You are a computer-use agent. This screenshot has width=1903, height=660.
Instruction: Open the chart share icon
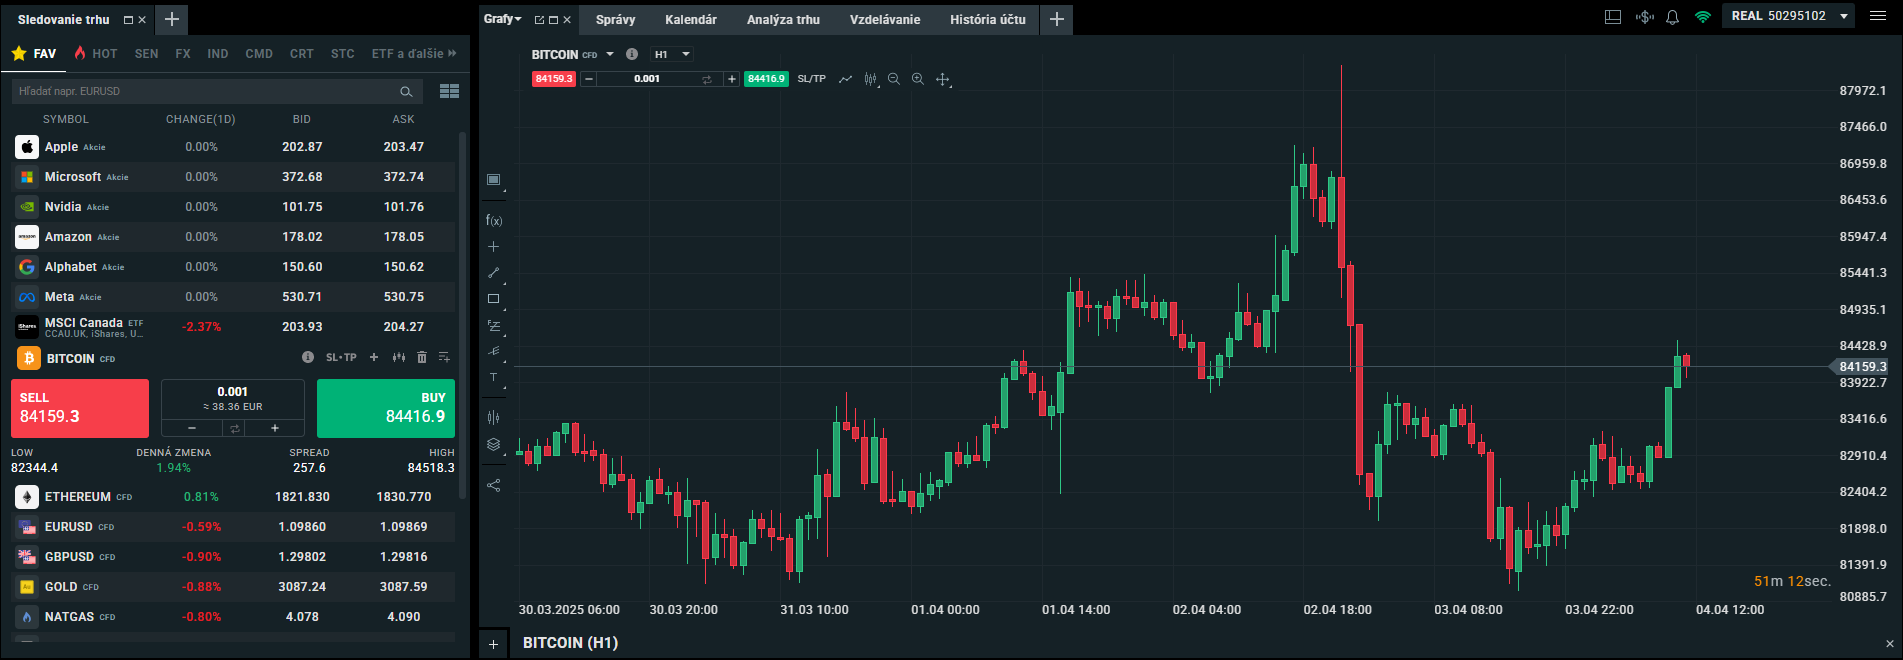pyautogui.click(x=493, y=485)
